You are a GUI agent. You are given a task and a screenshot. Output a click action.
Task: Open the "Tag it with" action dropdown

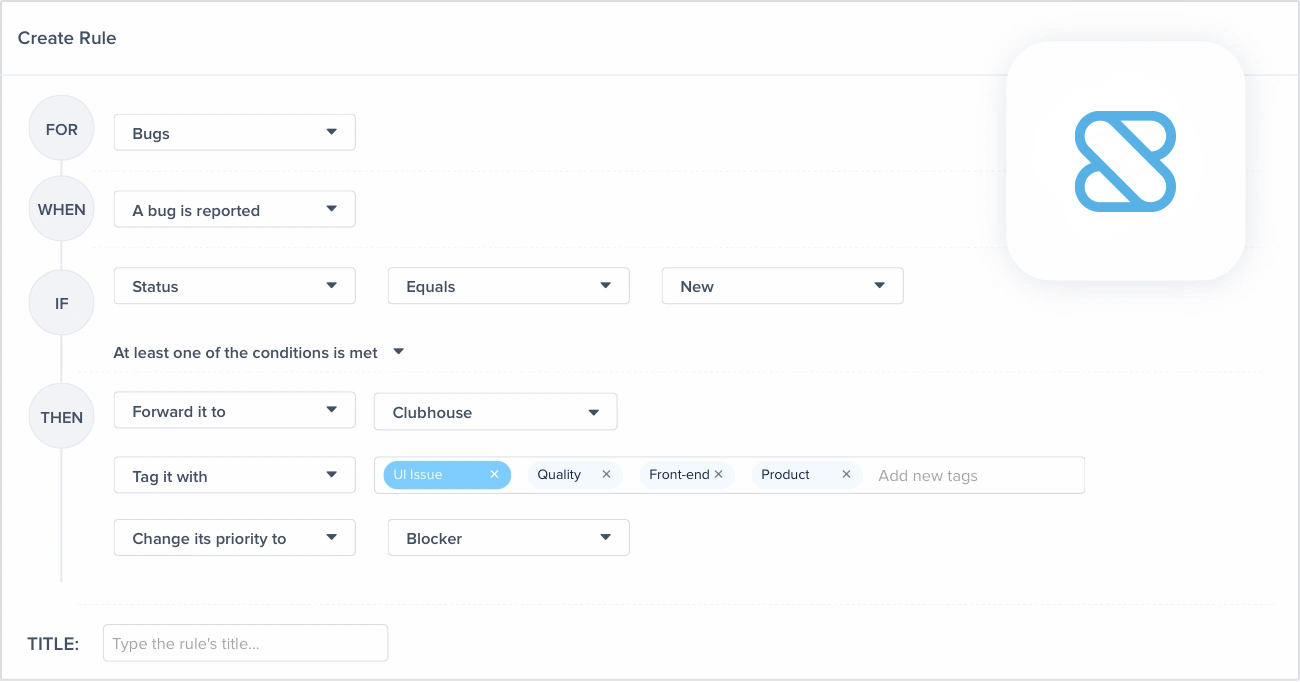(x=234, y=475)
